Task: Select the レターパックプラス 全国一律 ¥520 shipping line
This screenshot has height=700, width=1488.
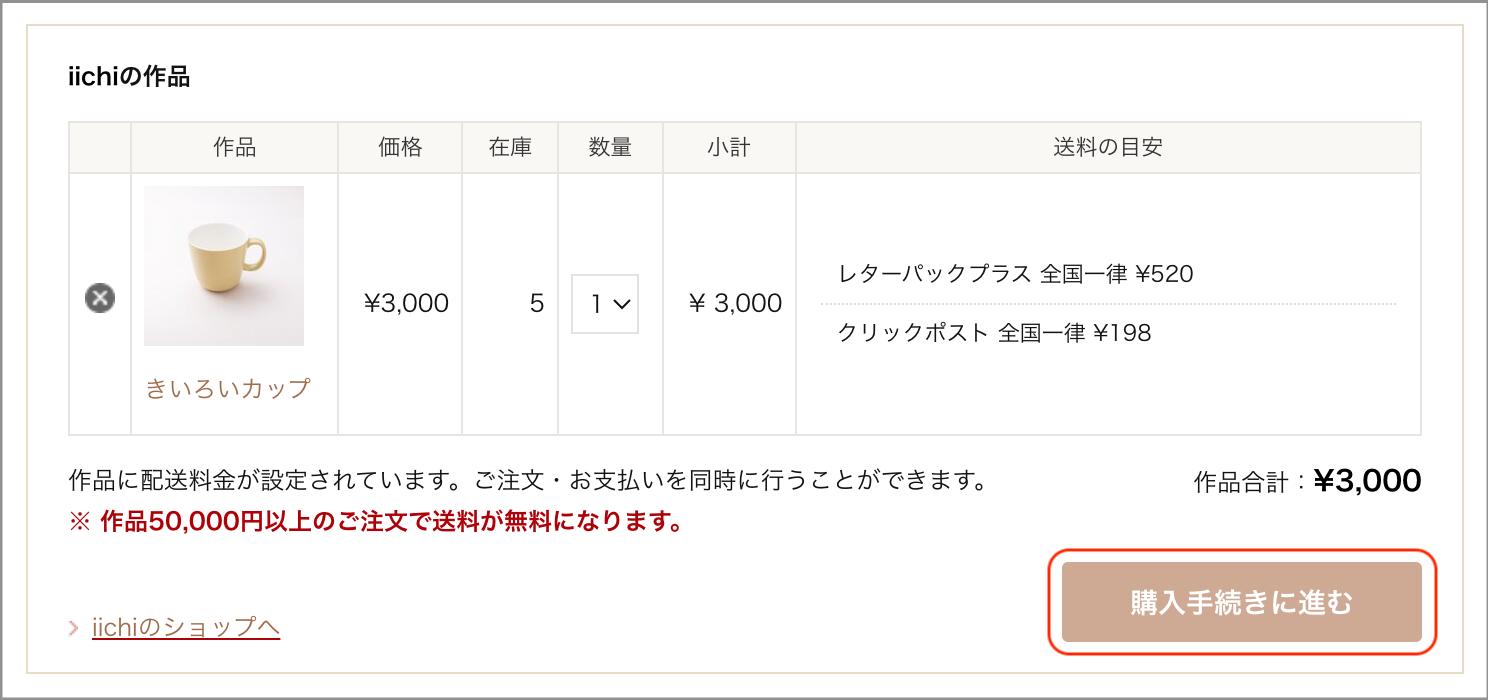Action: 1016,273
